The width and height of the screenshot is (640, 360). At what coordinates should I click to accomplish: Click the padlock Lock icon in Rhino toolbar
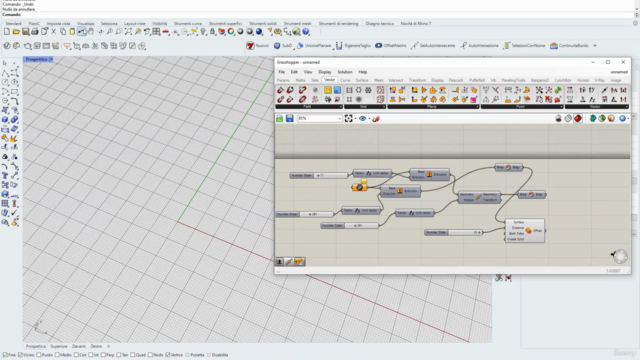[212, 31]
